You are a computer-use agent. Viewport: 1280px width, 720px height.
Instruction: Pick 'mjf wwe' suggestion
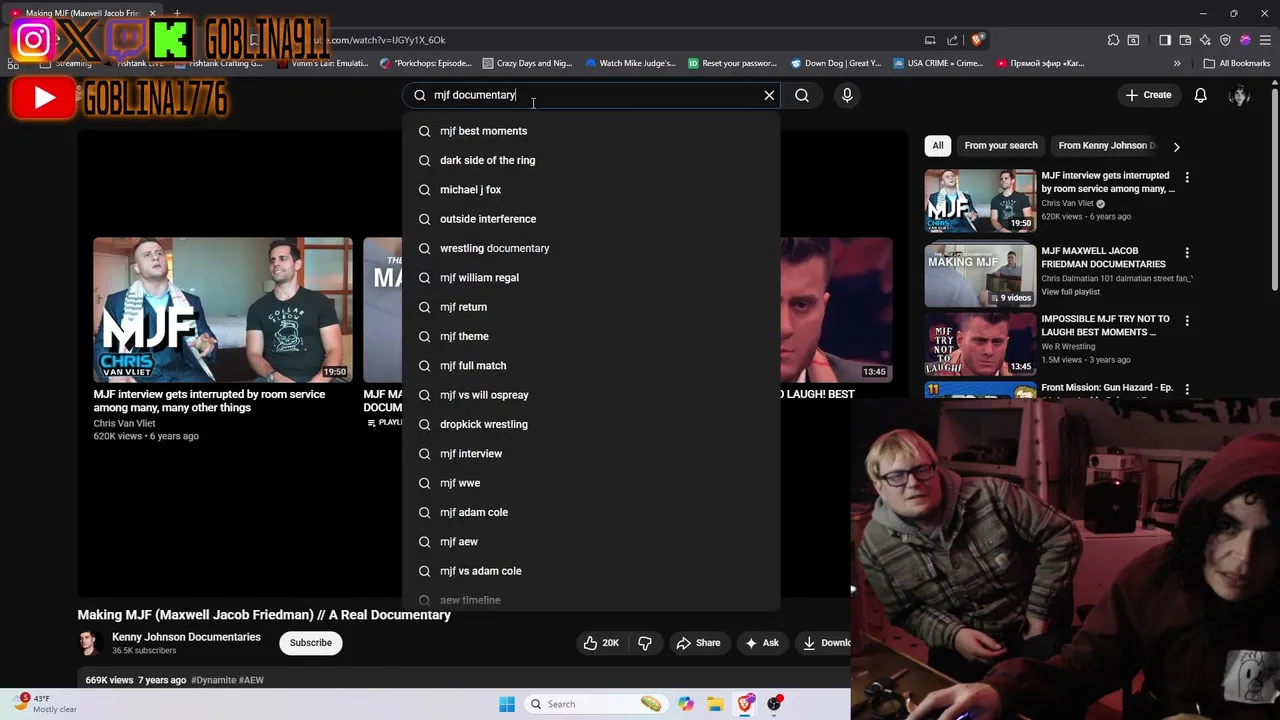[x=591, y=483]
